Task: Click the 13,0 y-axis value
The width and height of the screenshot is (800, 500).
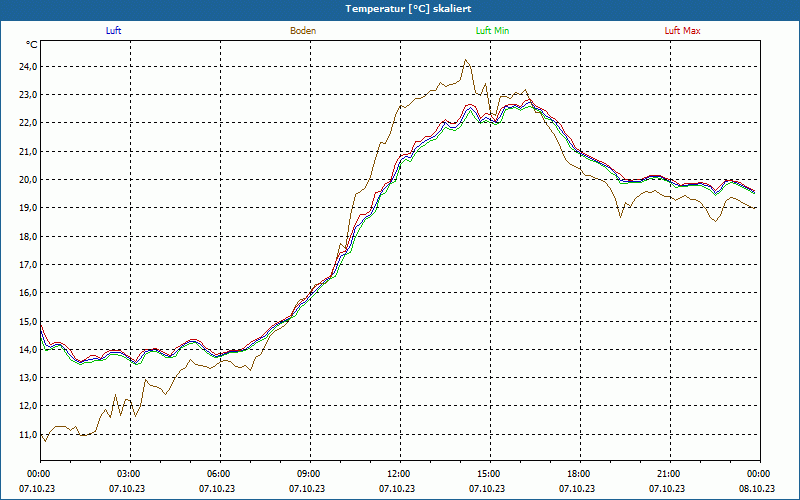Action: (x=28, y=378)
